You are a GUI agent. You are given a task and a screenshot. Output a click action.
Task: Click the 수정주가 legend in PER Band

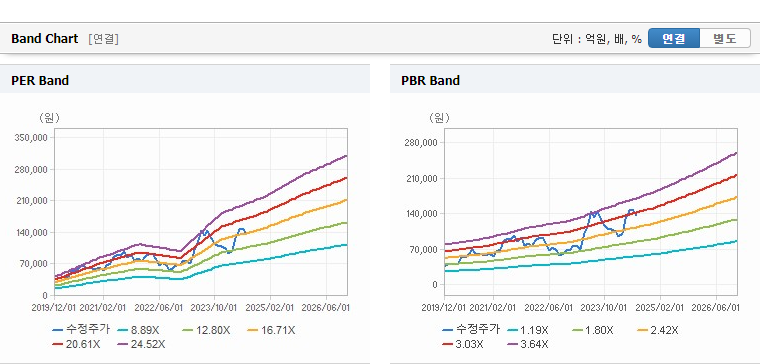click(81, 330)
